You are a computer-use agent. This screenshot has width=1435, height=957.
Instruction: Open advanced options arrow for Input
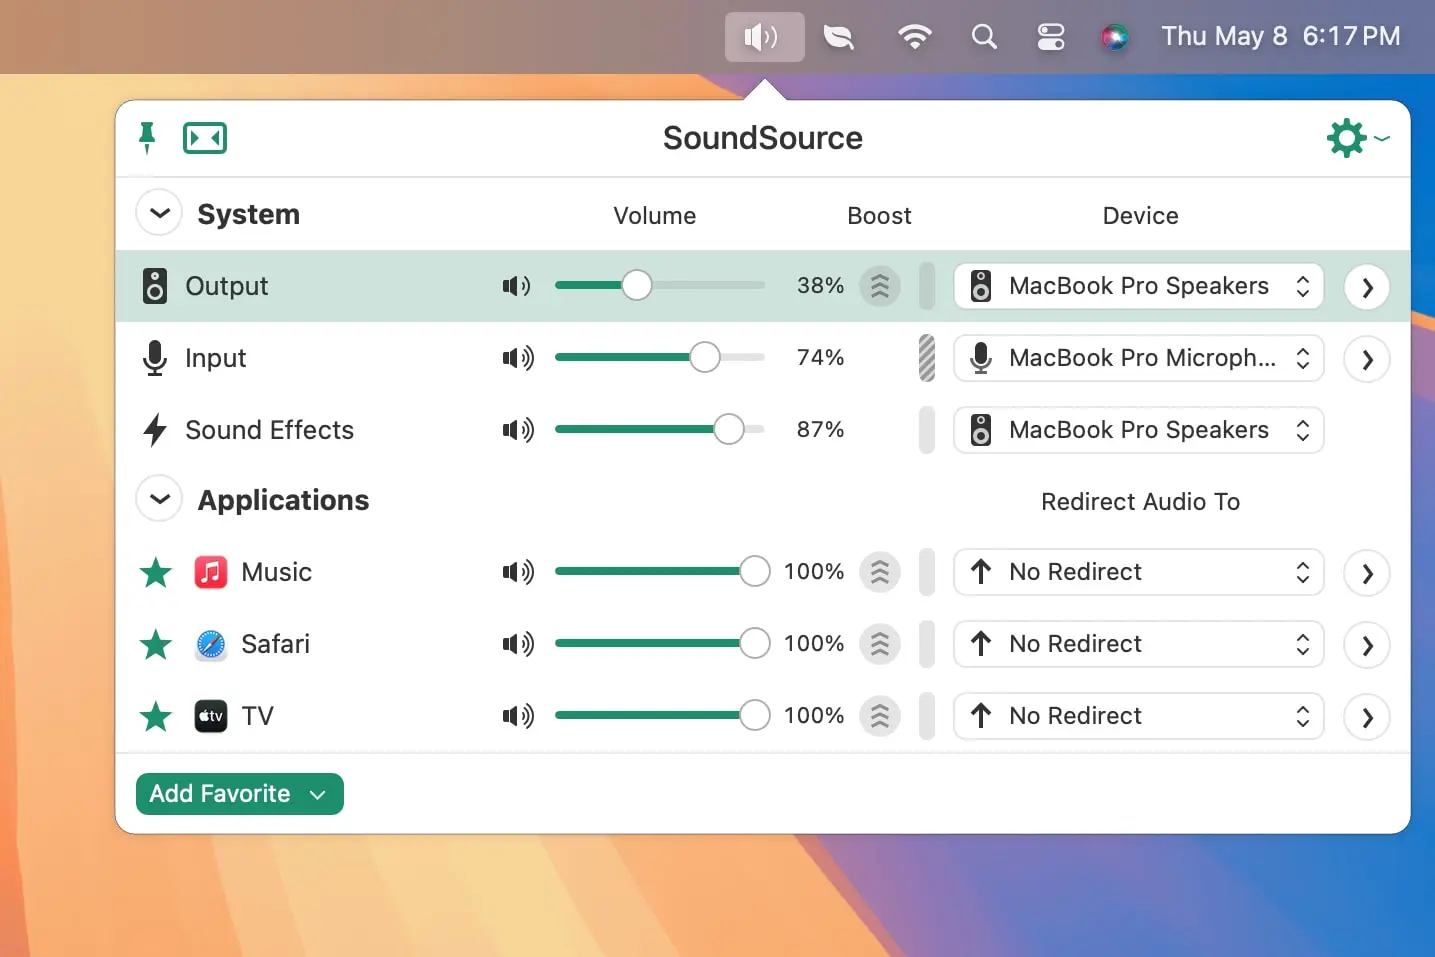click(1367, 358)
